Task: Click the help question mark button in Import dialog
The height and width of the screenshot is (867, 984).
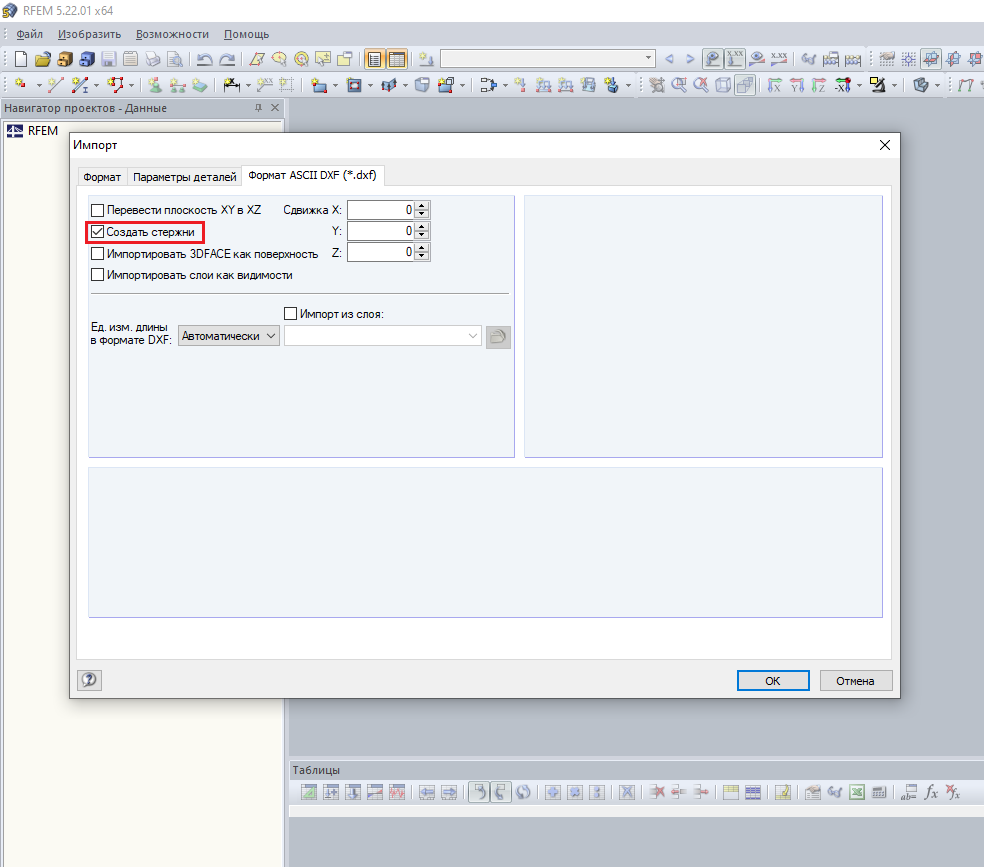Action: pyautogui.click(x=89, y=679)
